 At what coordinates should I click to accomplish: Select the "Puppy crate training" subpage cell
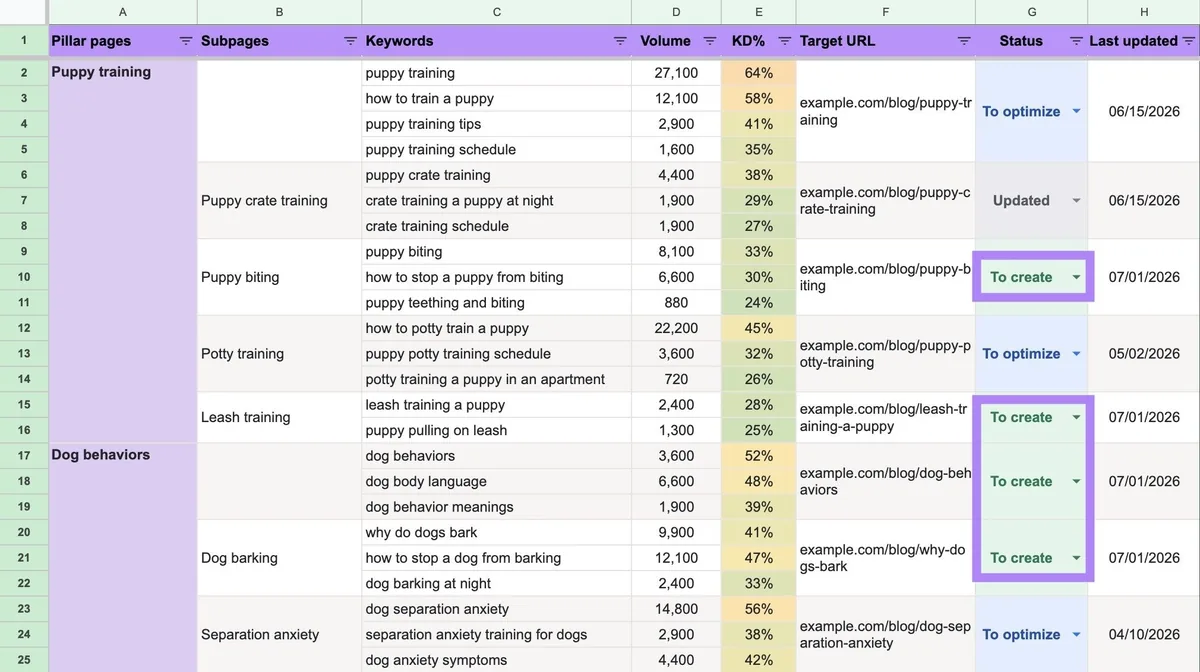[x=279, y=200]
